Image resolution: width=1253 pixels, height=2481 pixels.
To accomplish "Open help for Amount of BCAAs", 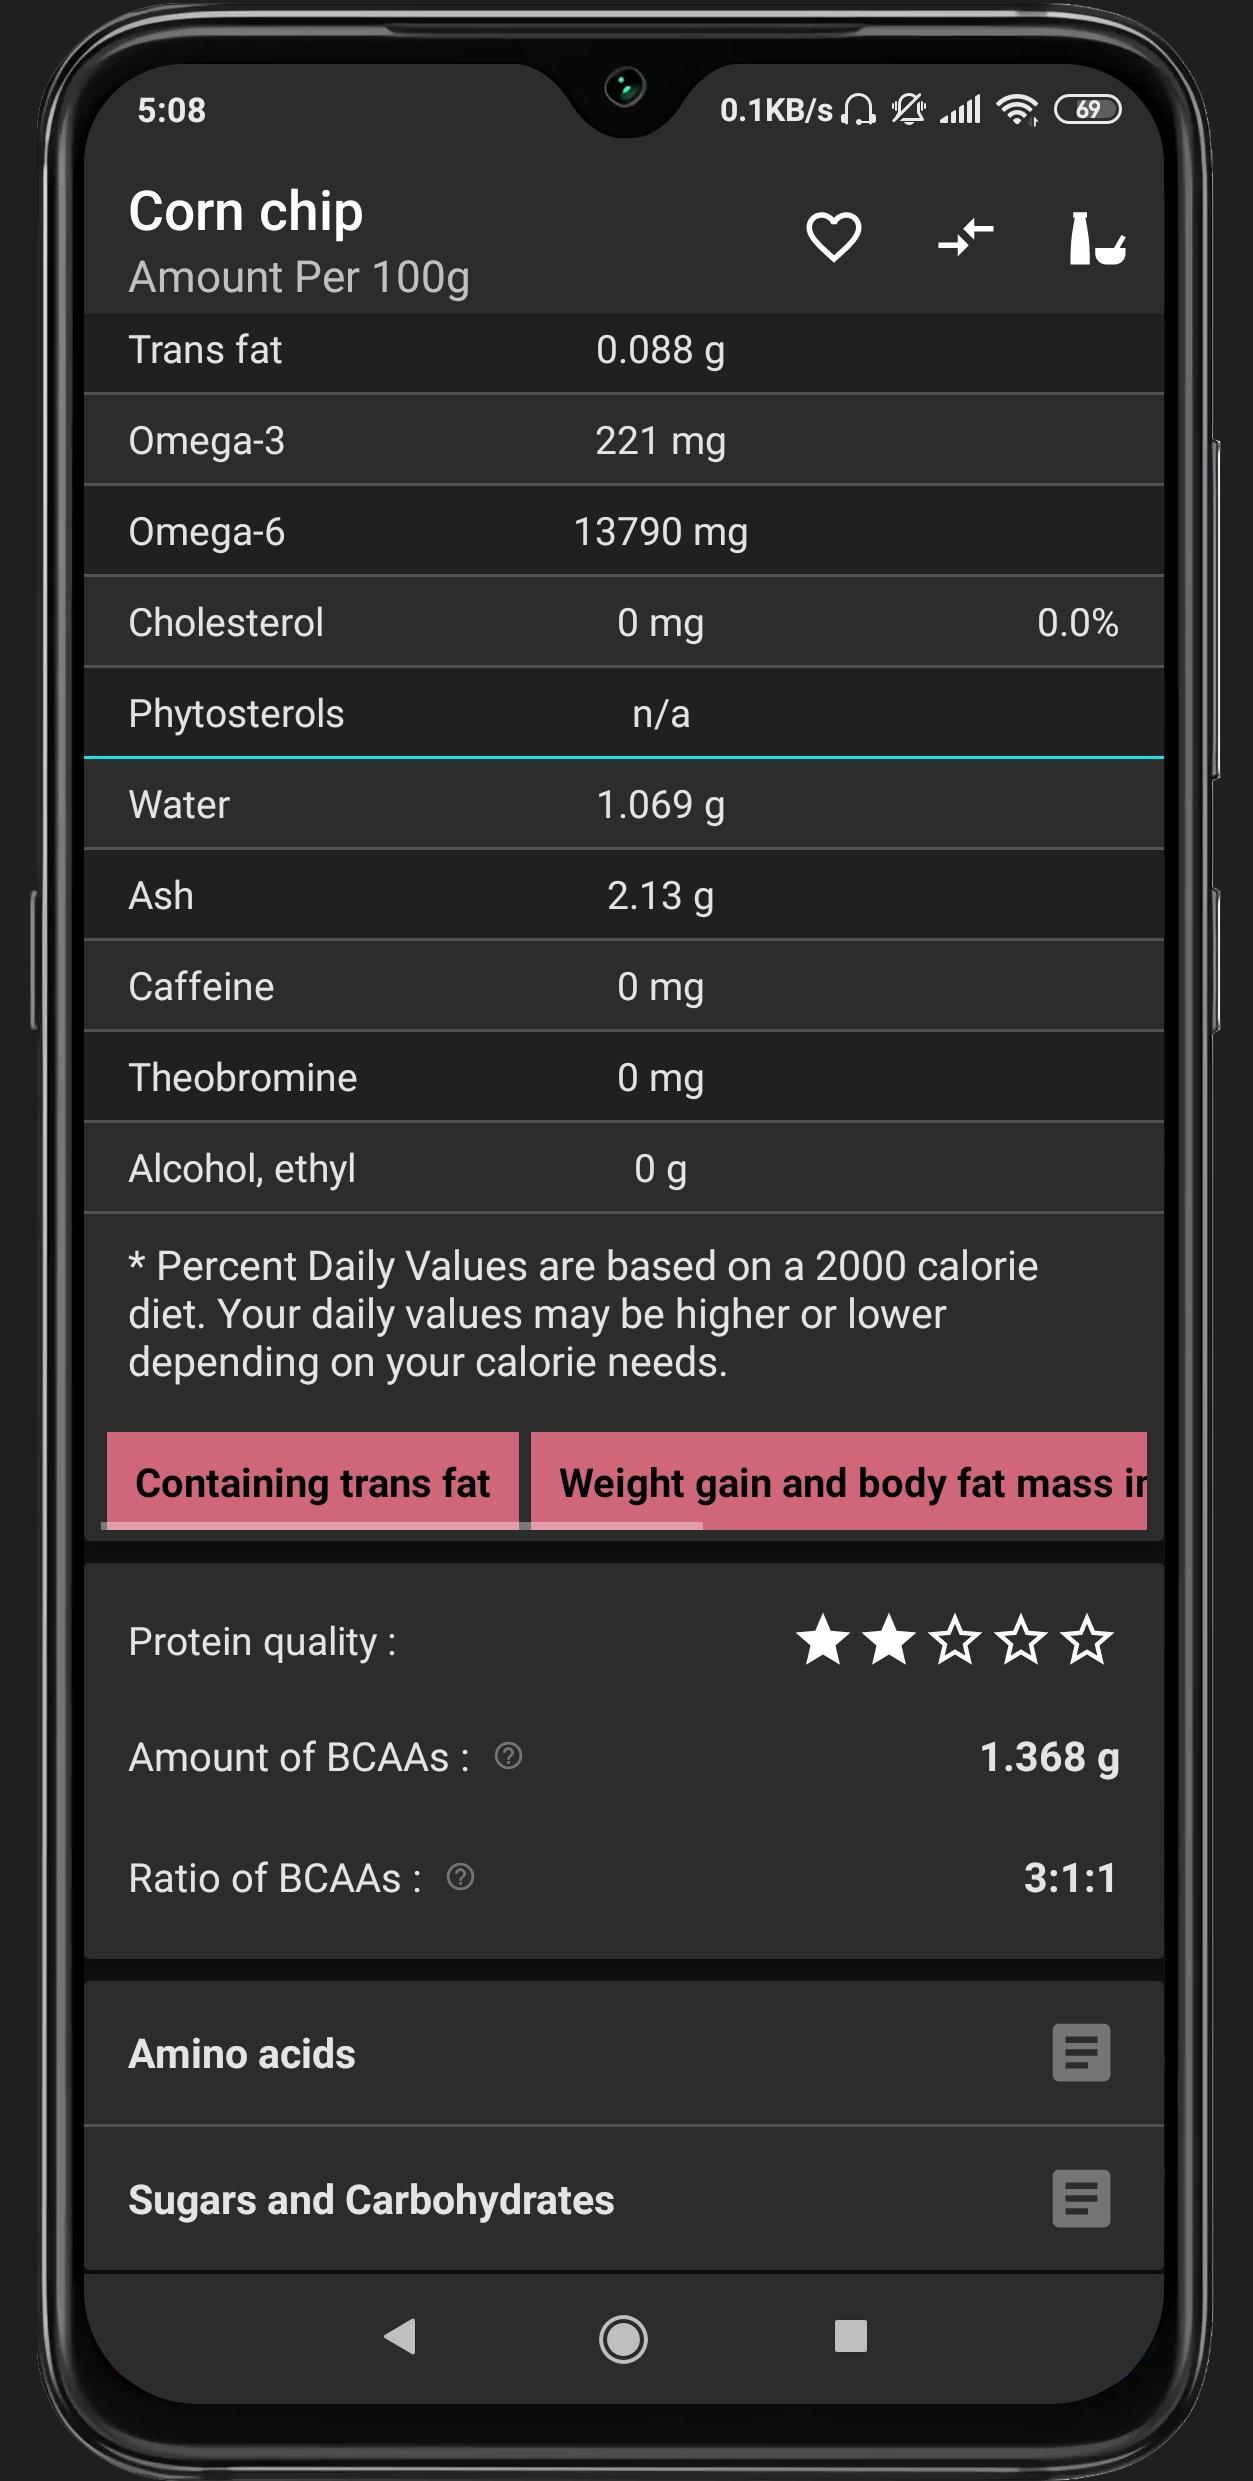I will [x=508, y=1756].
